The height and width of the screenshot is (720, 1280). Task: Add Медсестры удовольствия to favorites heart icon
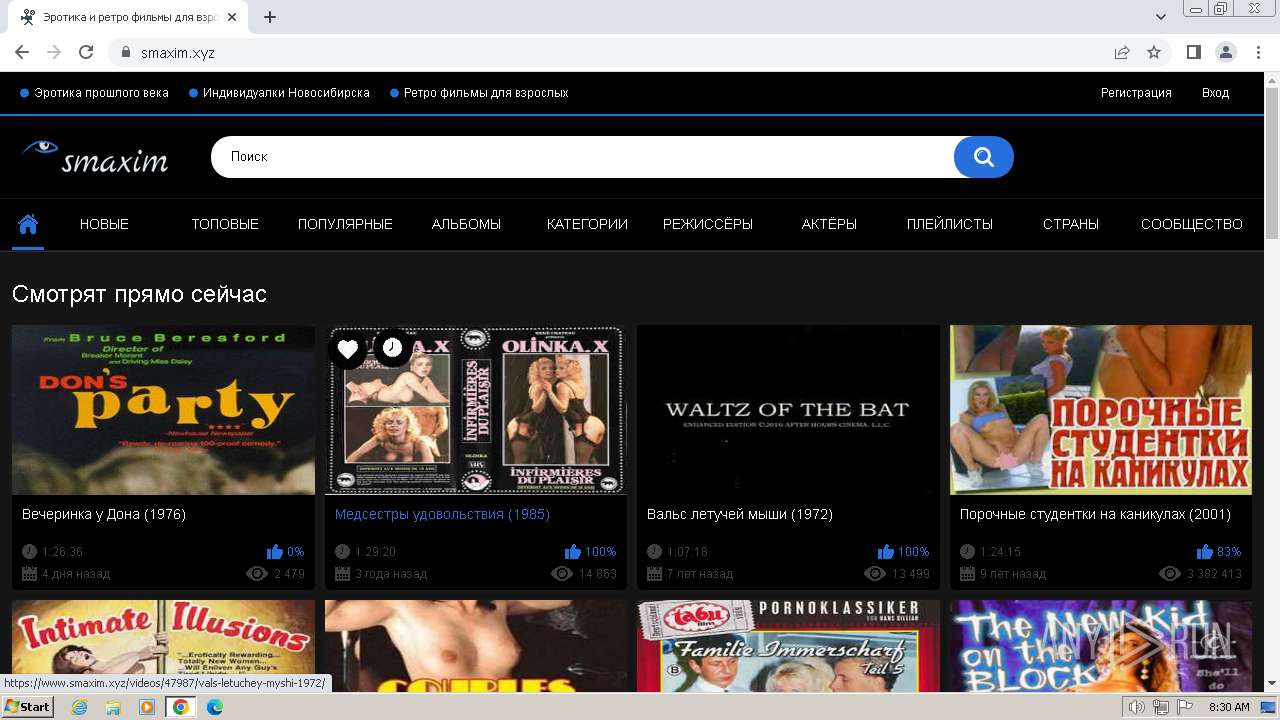point(348,349)
